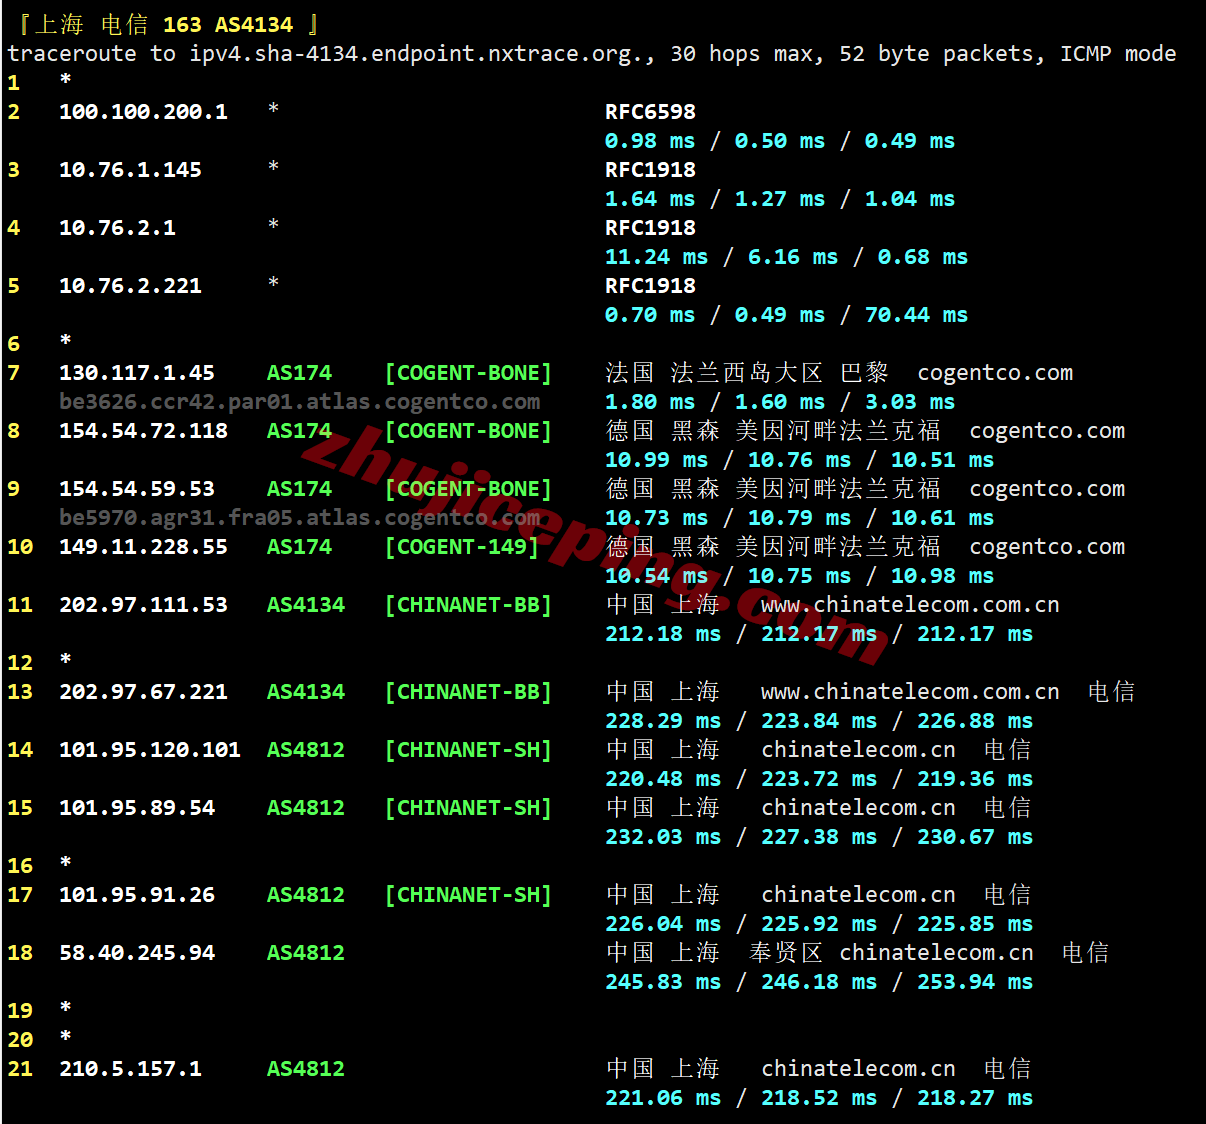Click the 163 AS4134 title text

click(x=228, y=25)
